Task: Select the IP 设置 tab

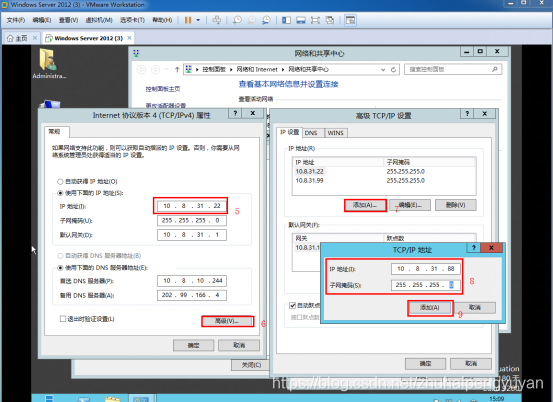Action: coord(289,132)
